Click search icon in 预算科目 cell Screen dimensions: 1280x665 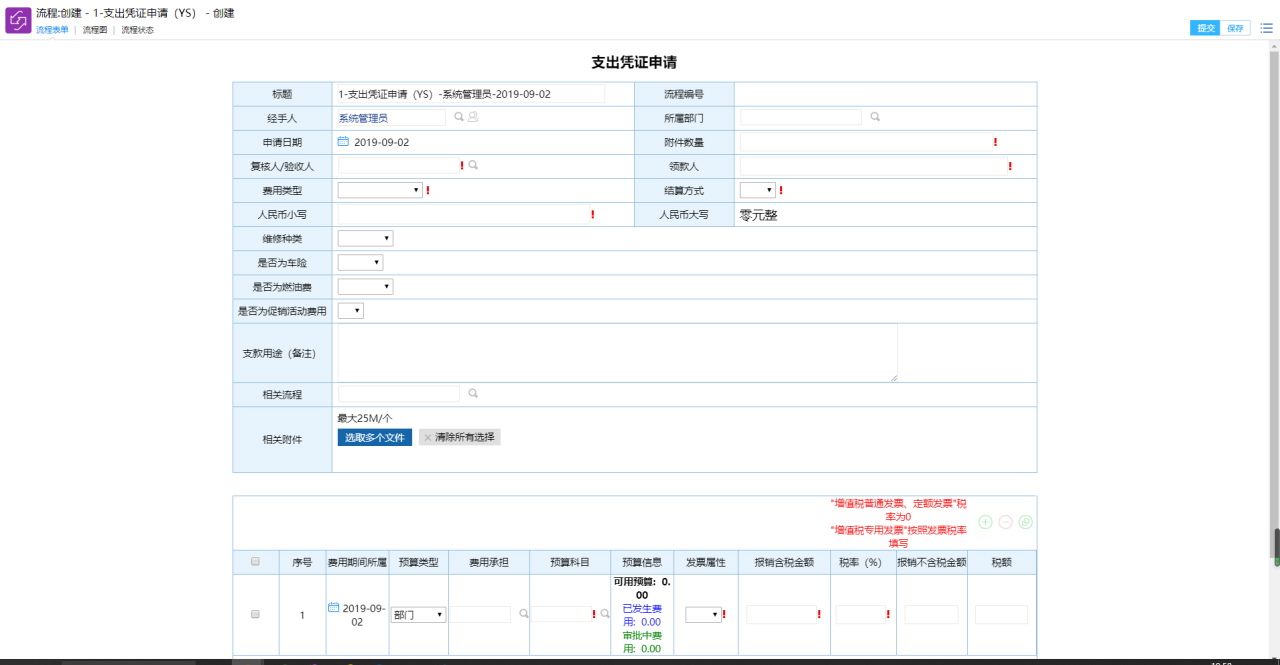click(605, 615)
